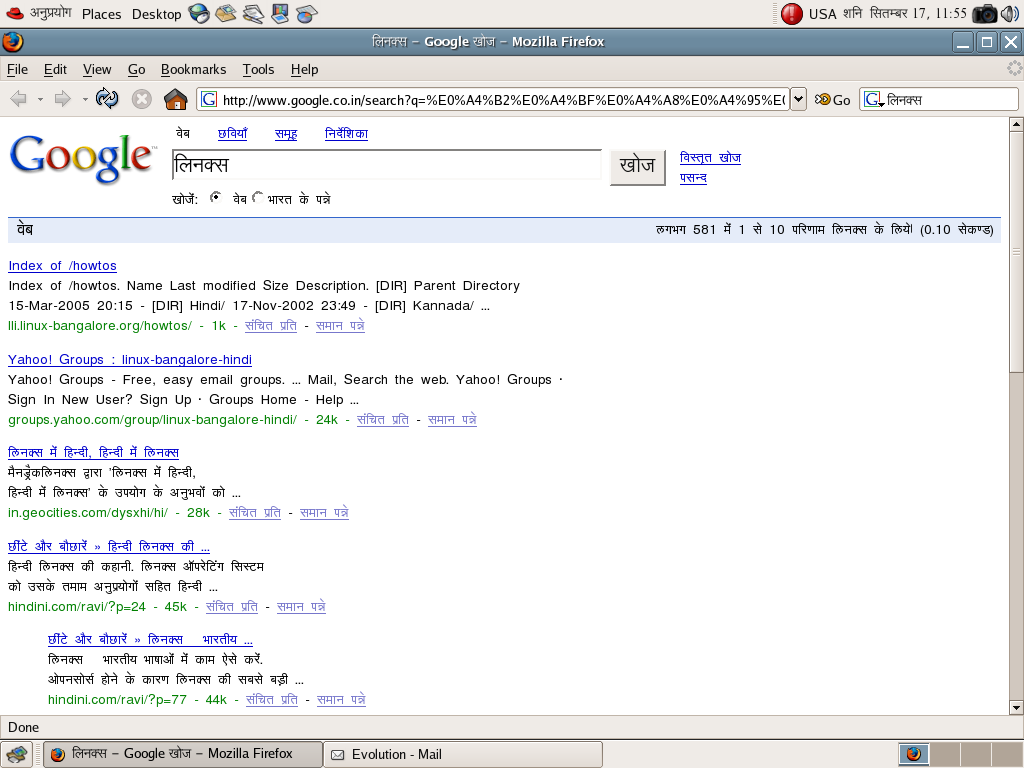The image size is (1024, 768).
Task: Launch the web browser from the top panel
Action: pos(199,14)
